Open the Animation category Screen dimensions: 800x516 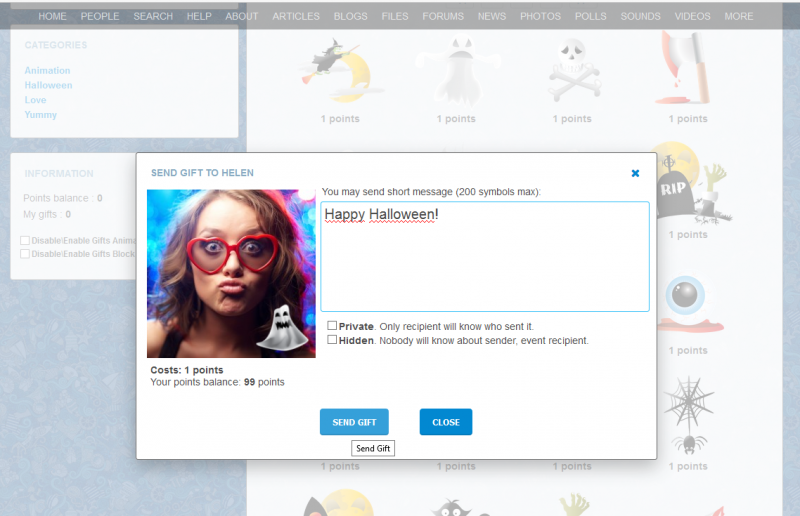pyautogui.click(x=47, y=70)
